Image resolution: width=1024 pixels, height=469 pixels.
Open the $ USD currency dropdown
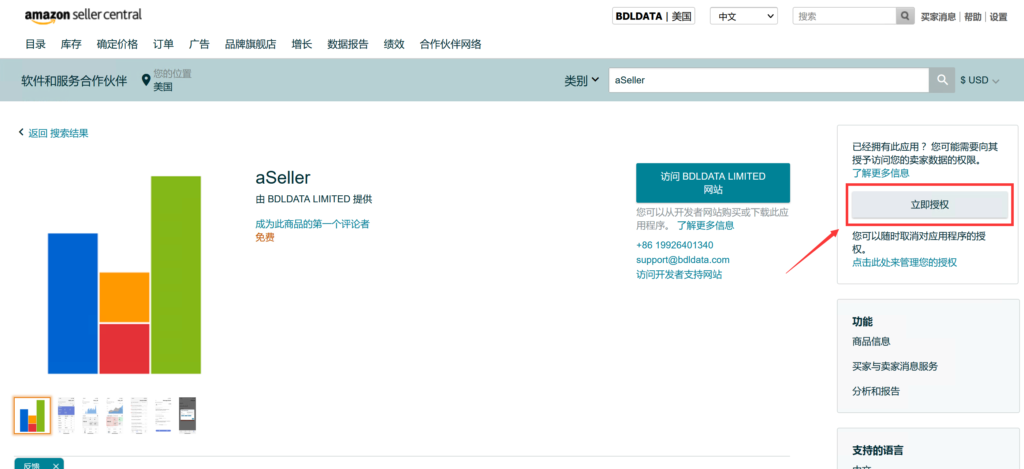(x=980, y=80)
